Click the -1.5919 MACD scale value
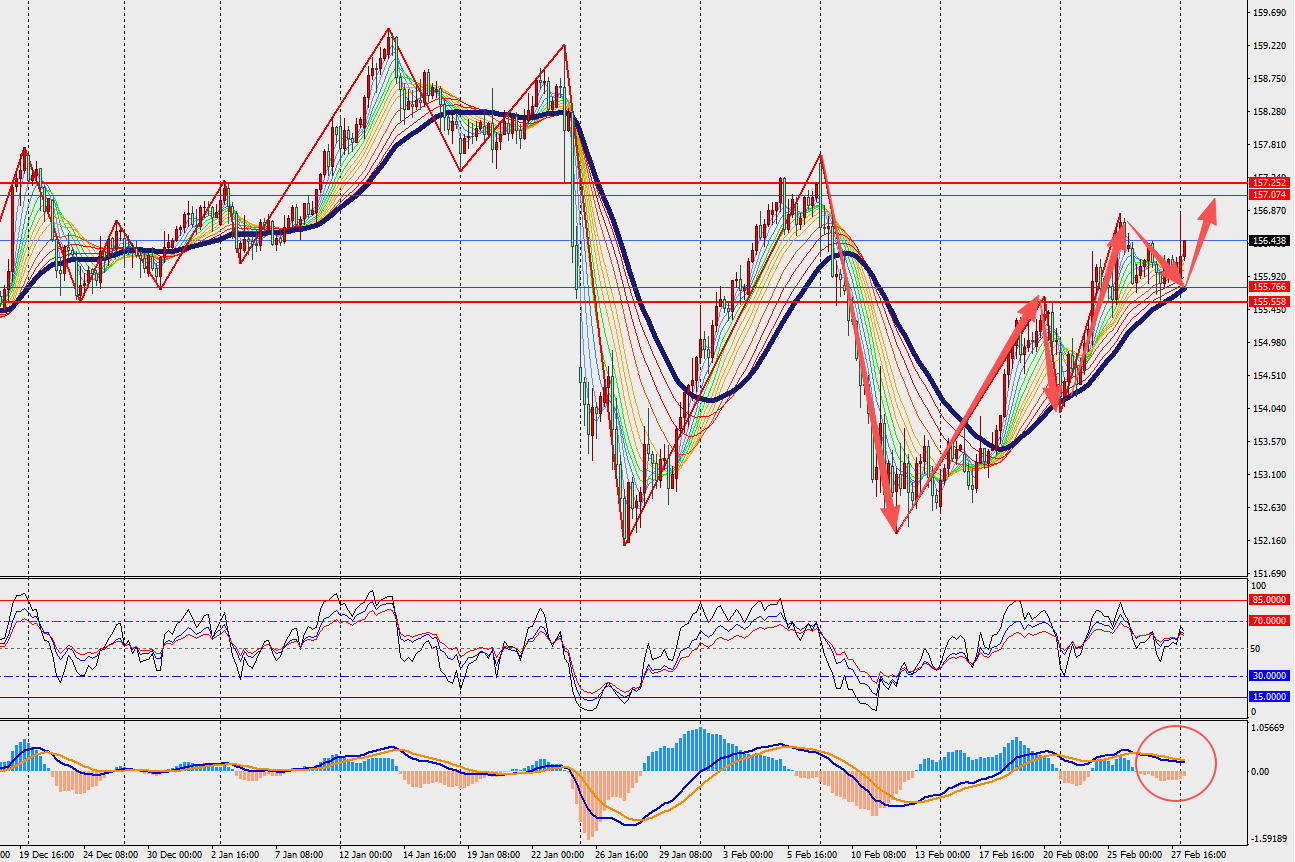The width and height of the screenshot is (1295, 862). (x=1269, y=840)
